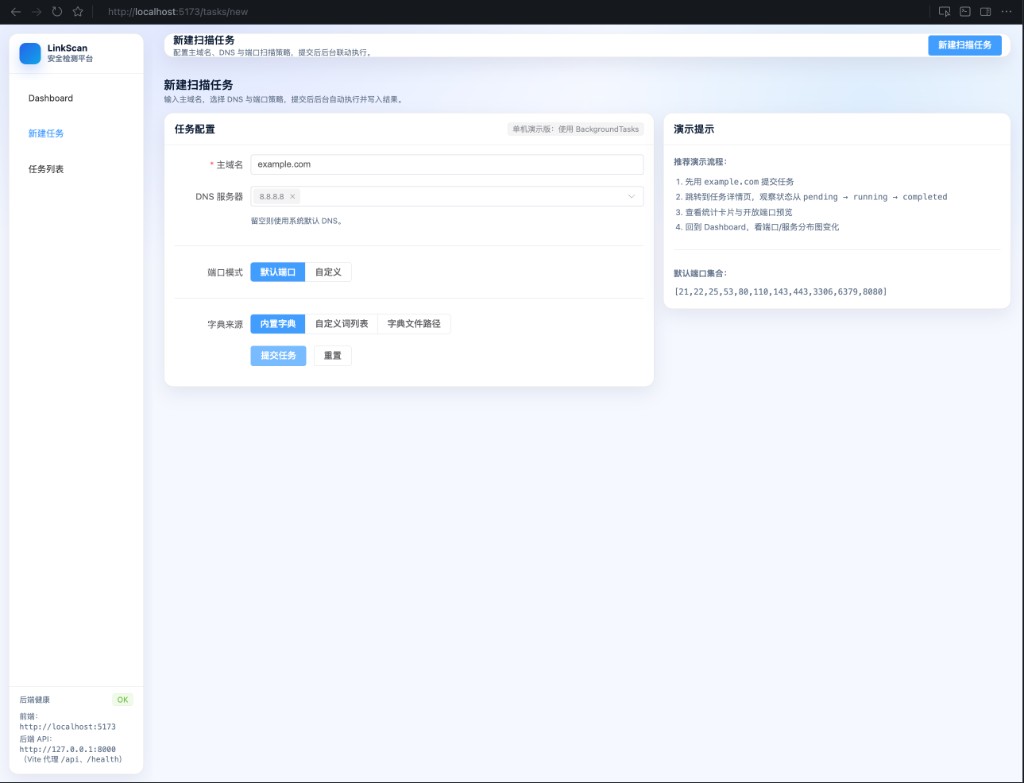Image resolution: width=1024 pixels, height=783 pixels.
Task: Open 任务列表 in the sidebar
Action: click(46, 169)
